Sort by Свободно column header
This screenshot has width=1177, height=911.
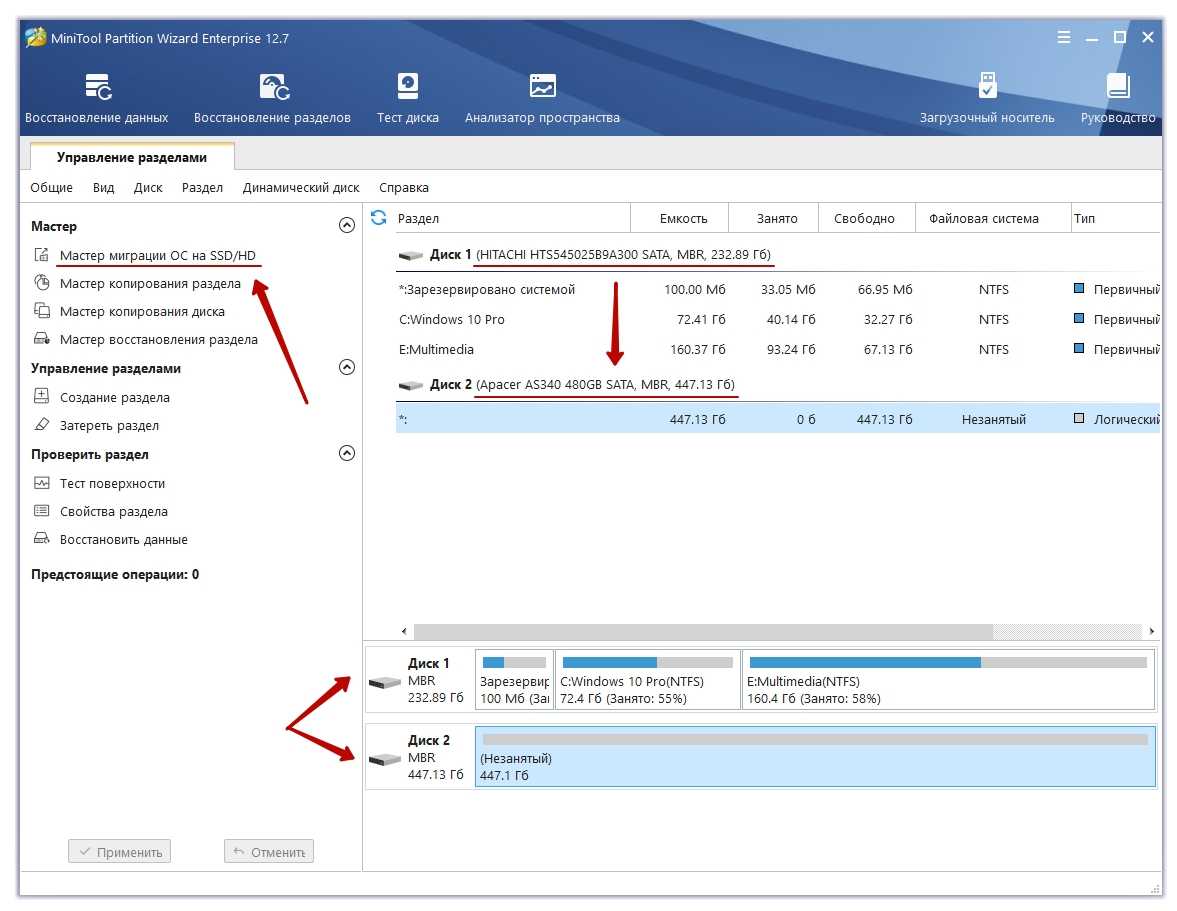867,218
